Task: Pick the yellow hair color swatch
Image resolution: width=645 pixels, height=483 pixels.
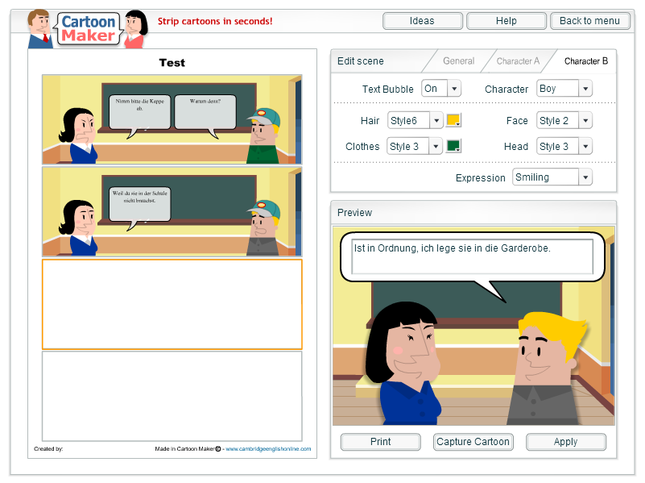Action: coord(453,120)
